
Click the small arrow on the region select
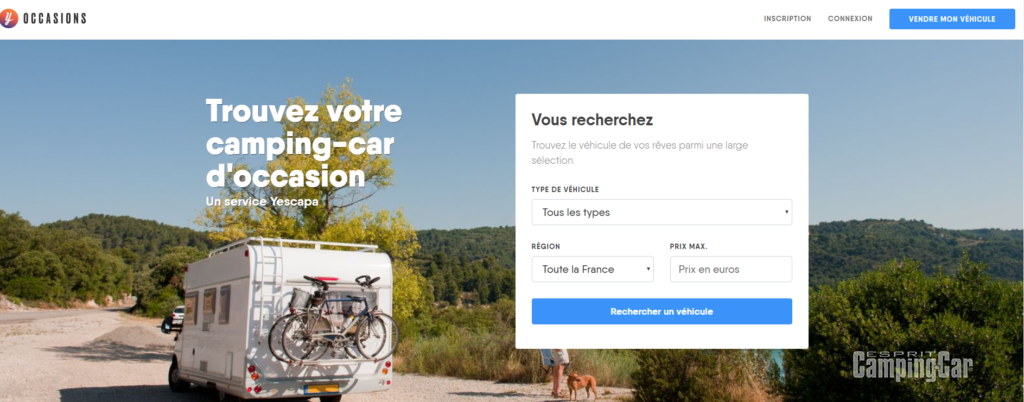tap(648, 269)
